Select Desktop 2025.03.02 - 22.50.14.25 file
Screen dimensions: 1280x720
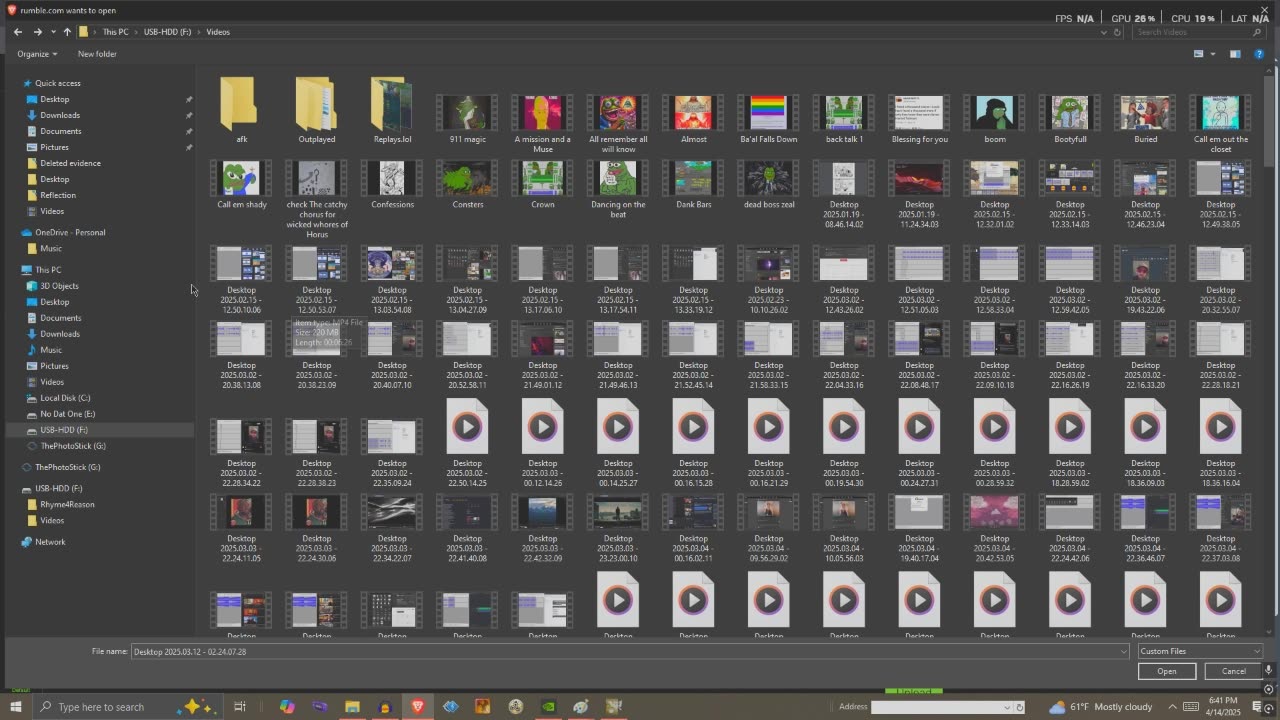467,444
